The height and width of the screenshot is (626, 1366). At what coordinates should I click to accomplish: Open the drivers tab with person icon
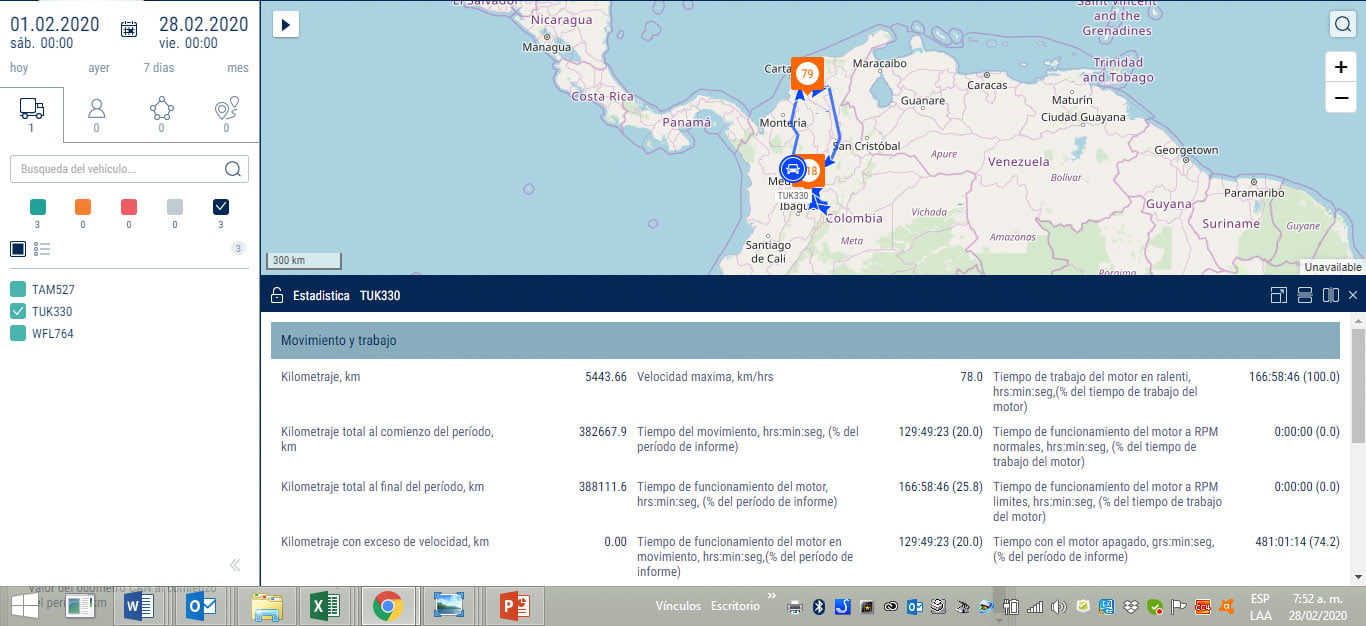tap(96, 115)
